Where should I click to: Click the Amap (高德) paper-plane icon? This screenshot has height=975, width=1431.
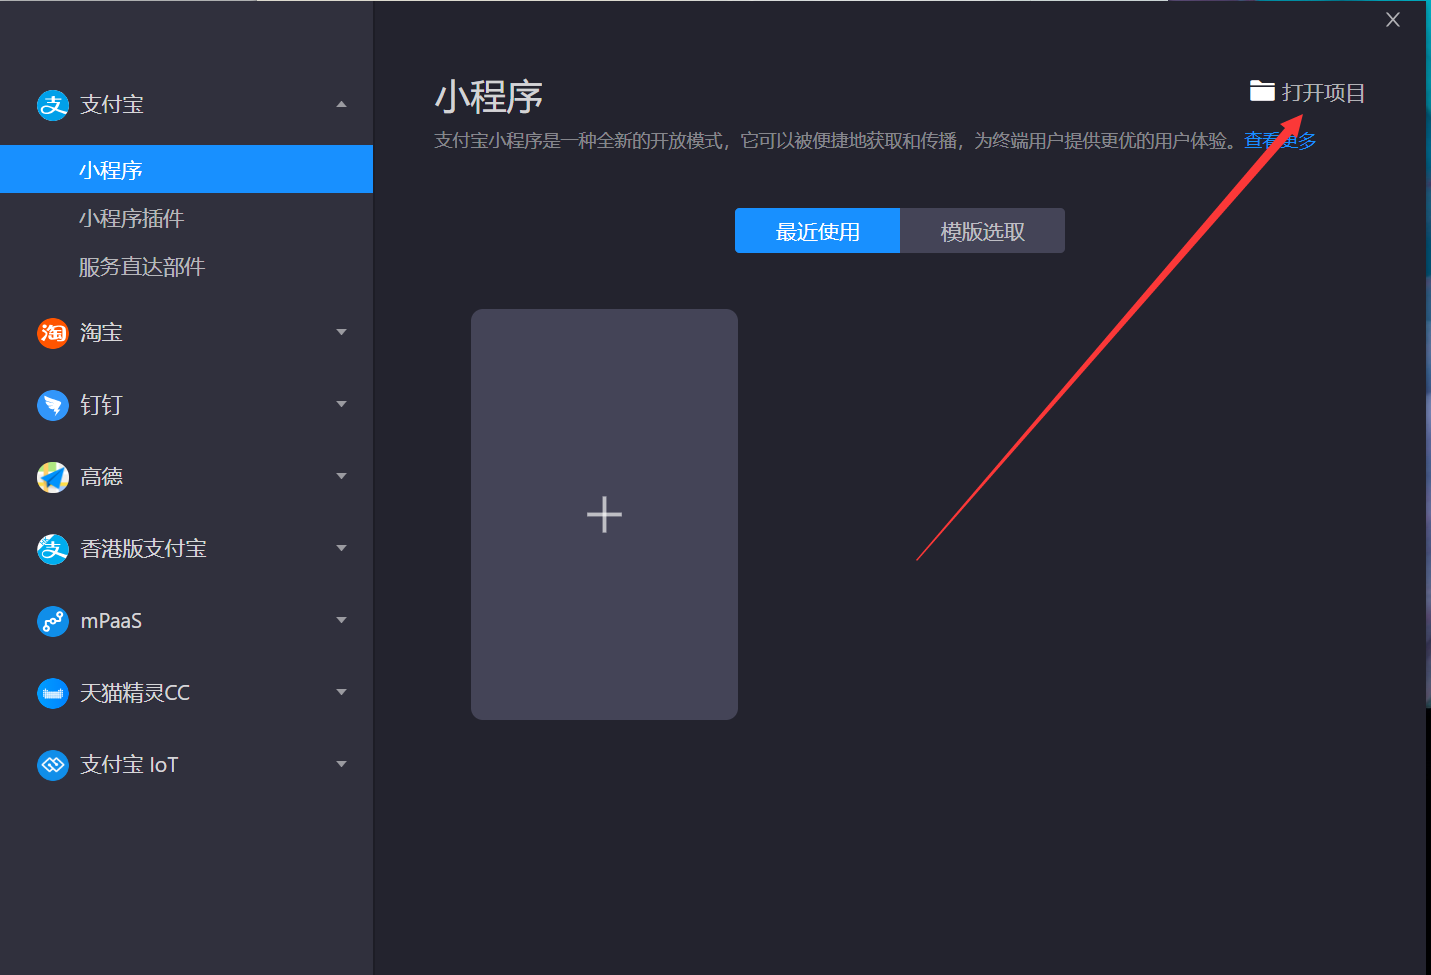pyautogui.click(x=53, y=477)
